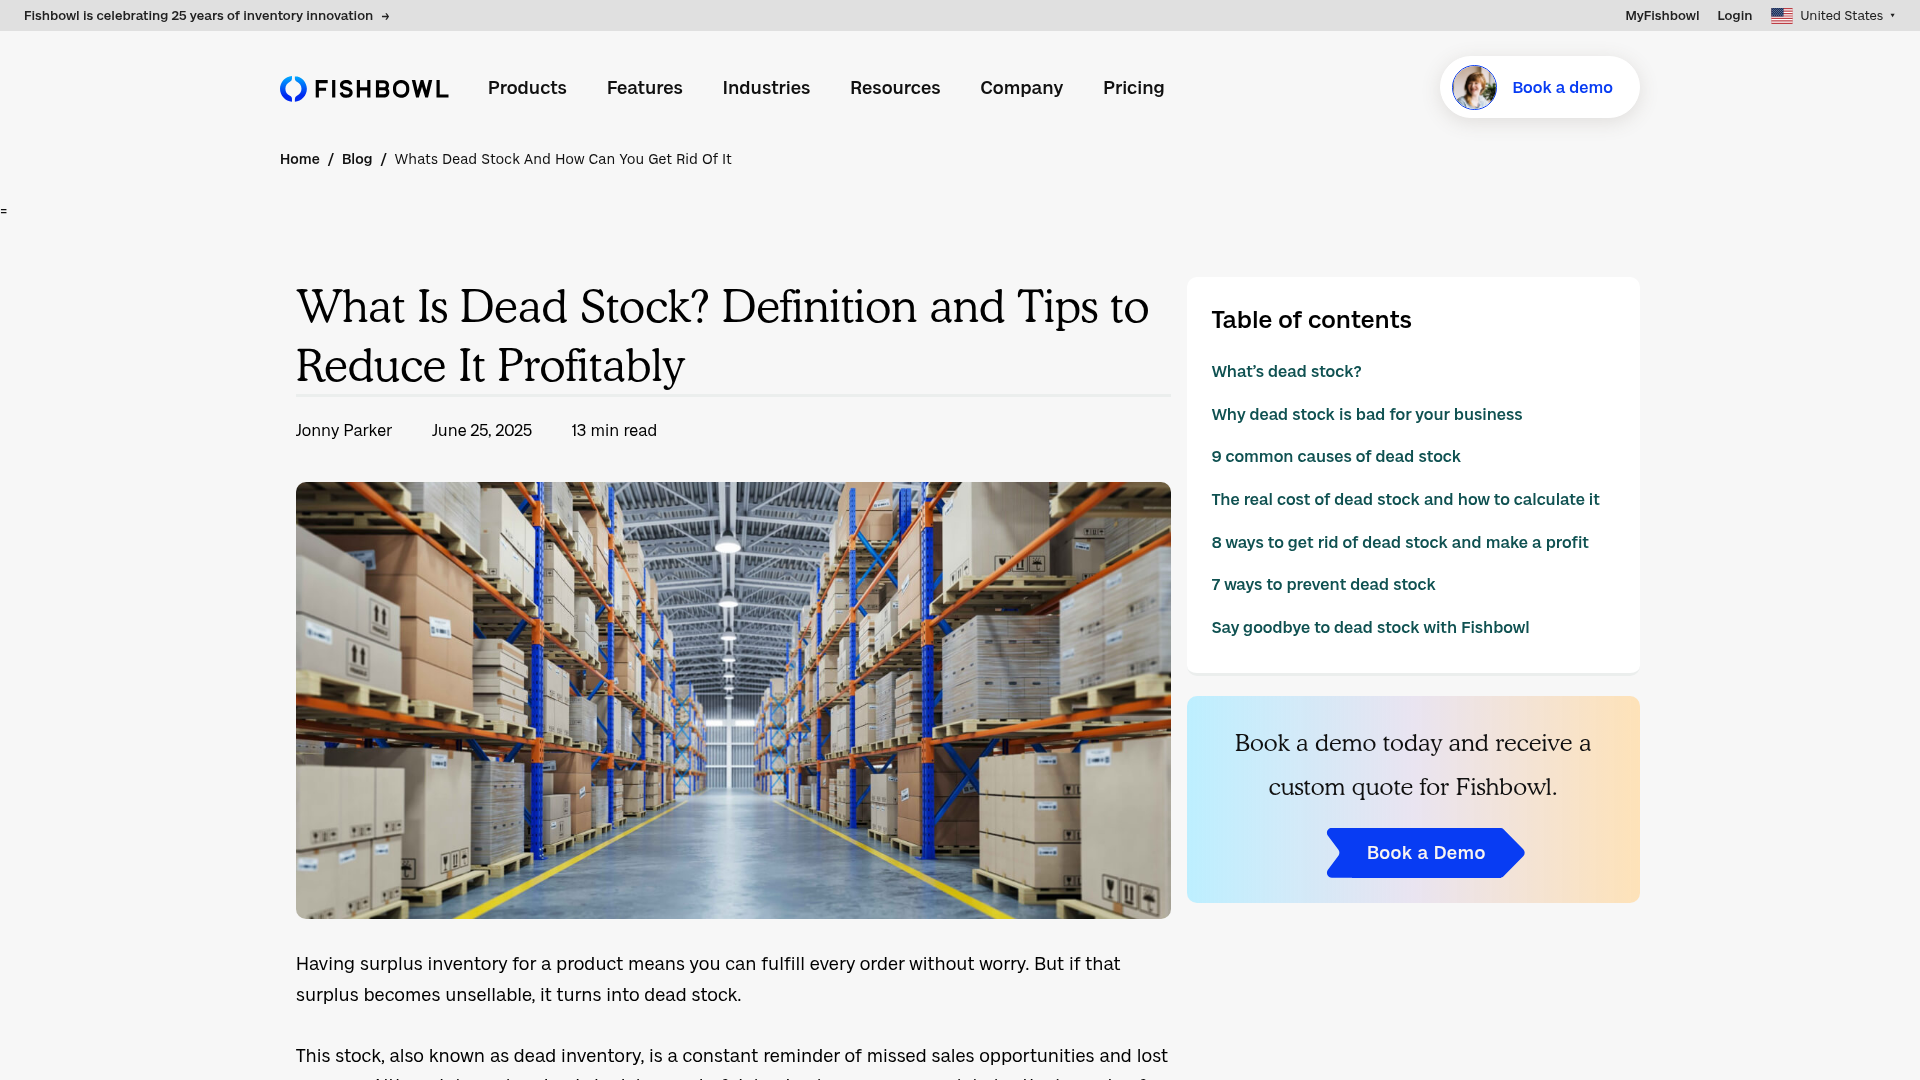Click the current page breadcrumb text
This screenshot has height=1080, width=1920.
(x=563, y=159)
